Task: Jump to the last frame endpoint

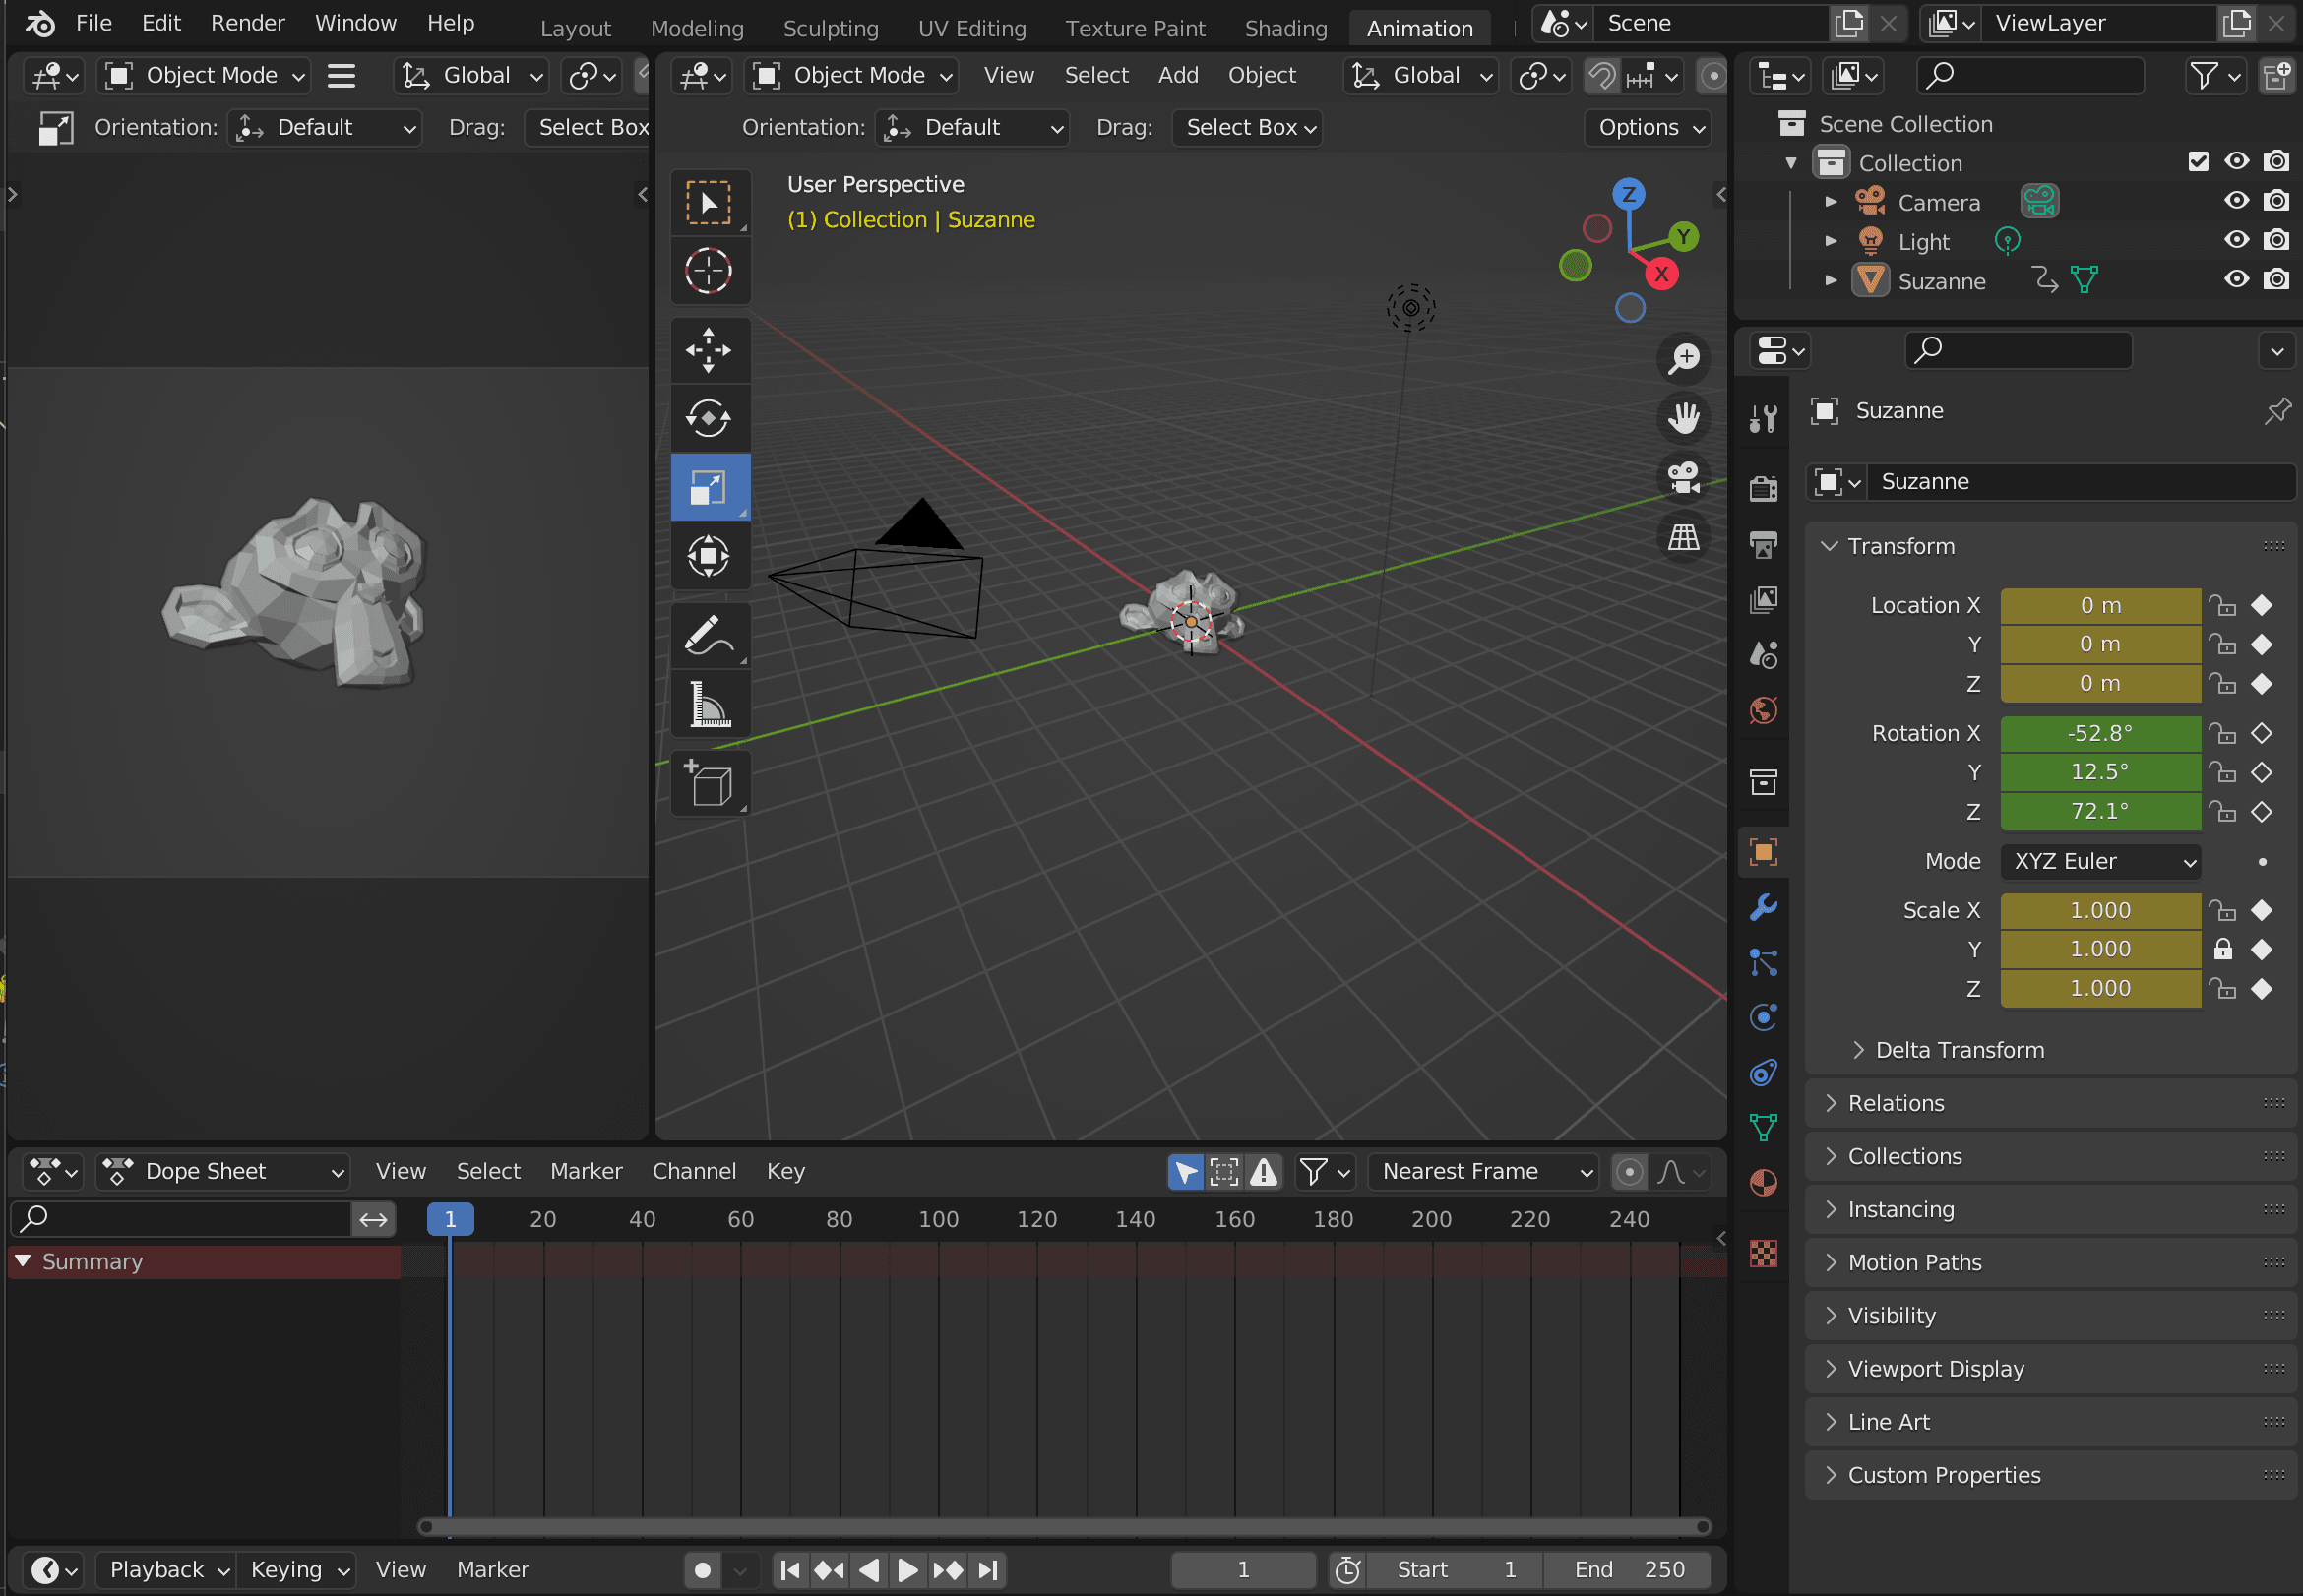Action: (988, 1571)
